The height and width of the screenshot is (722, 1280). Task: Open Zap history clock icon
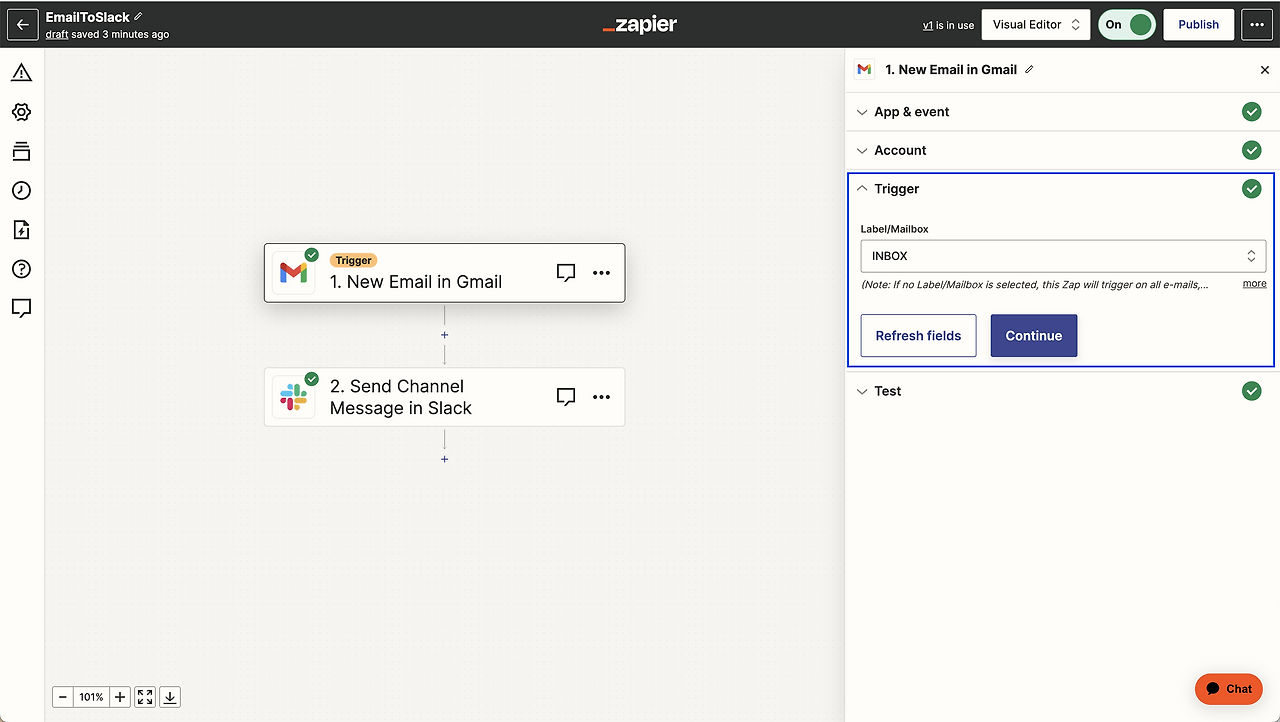21,190
